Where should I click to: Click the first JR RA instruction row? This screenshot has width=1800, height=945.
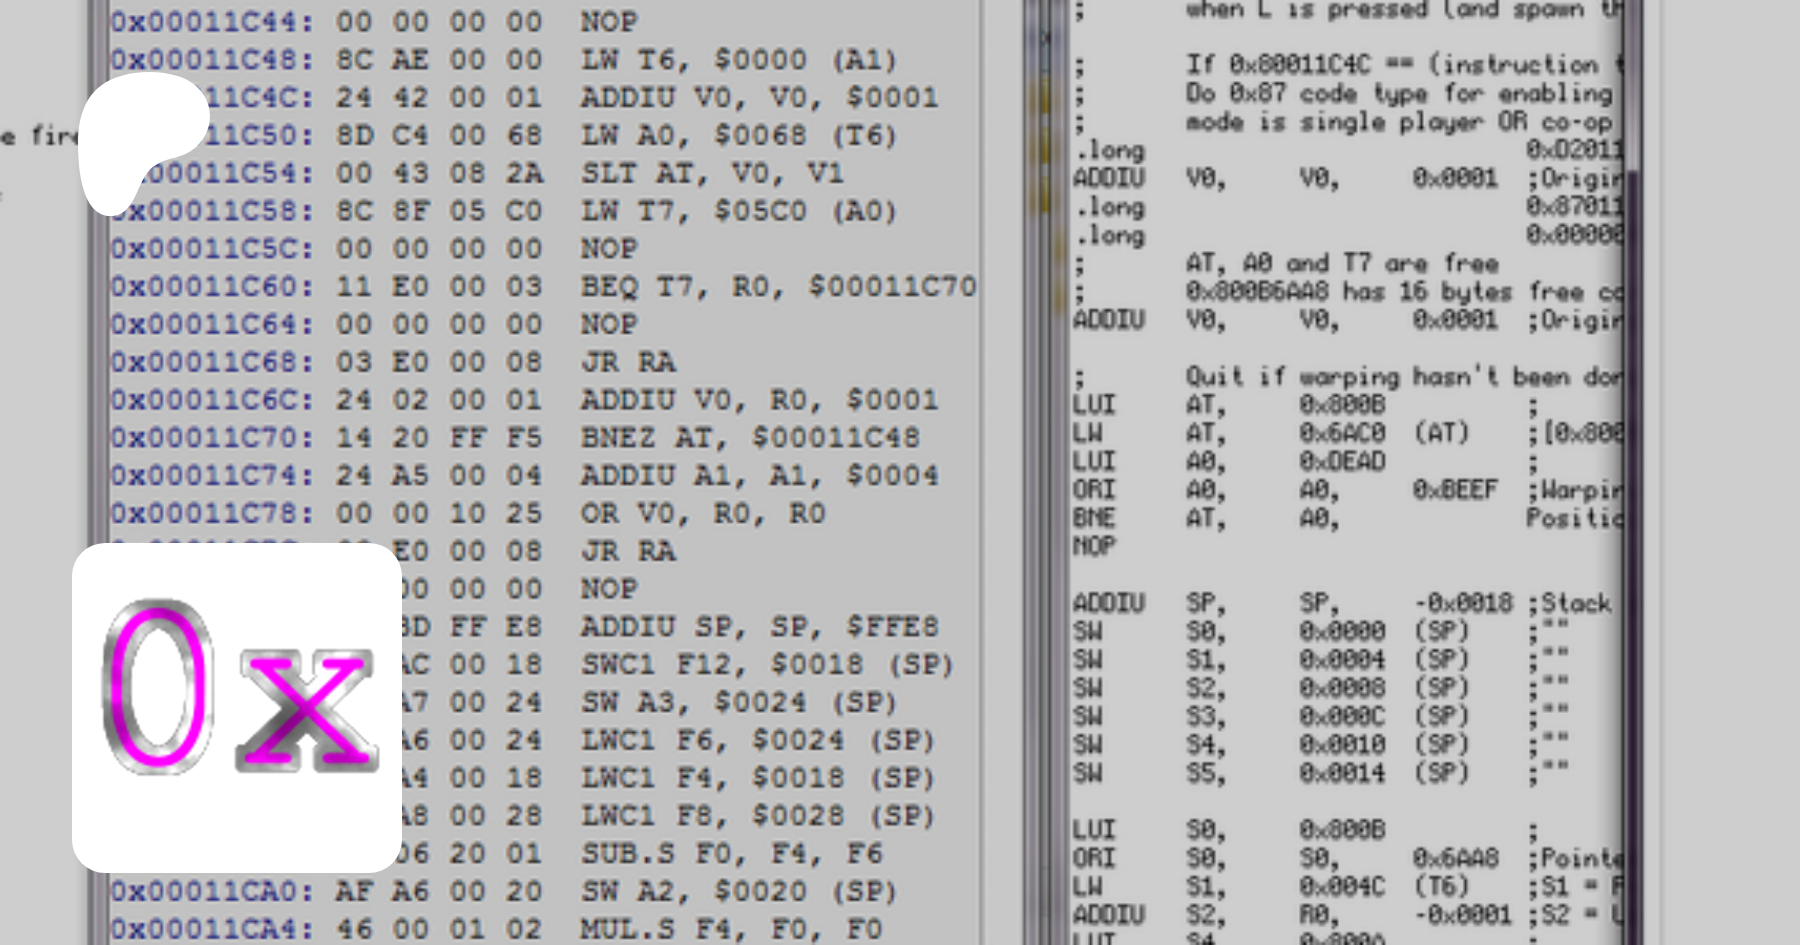pos(628,362)
